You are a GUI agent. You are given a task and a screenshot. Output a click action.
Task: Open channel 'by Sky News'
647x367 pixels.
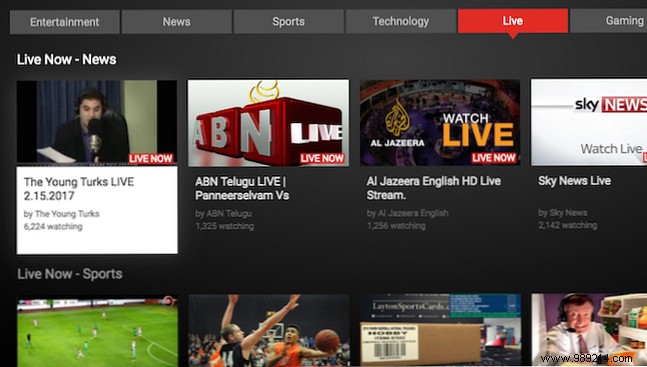click(x=562, y=213)
